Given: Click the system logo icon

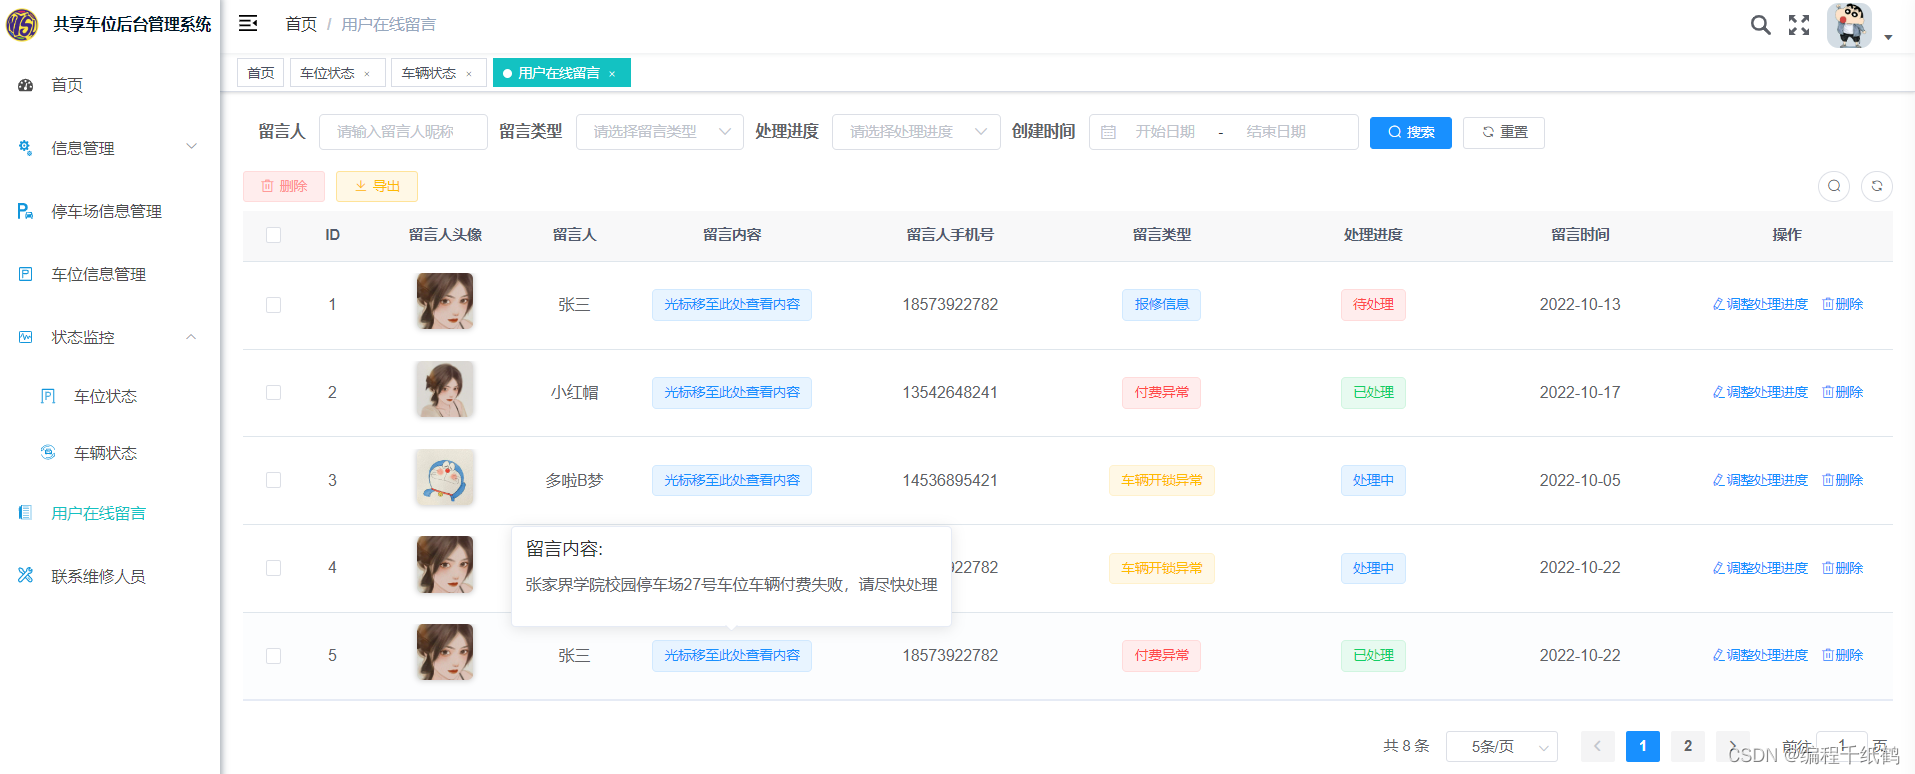Looking at the screenshot, I should [22, 24].
